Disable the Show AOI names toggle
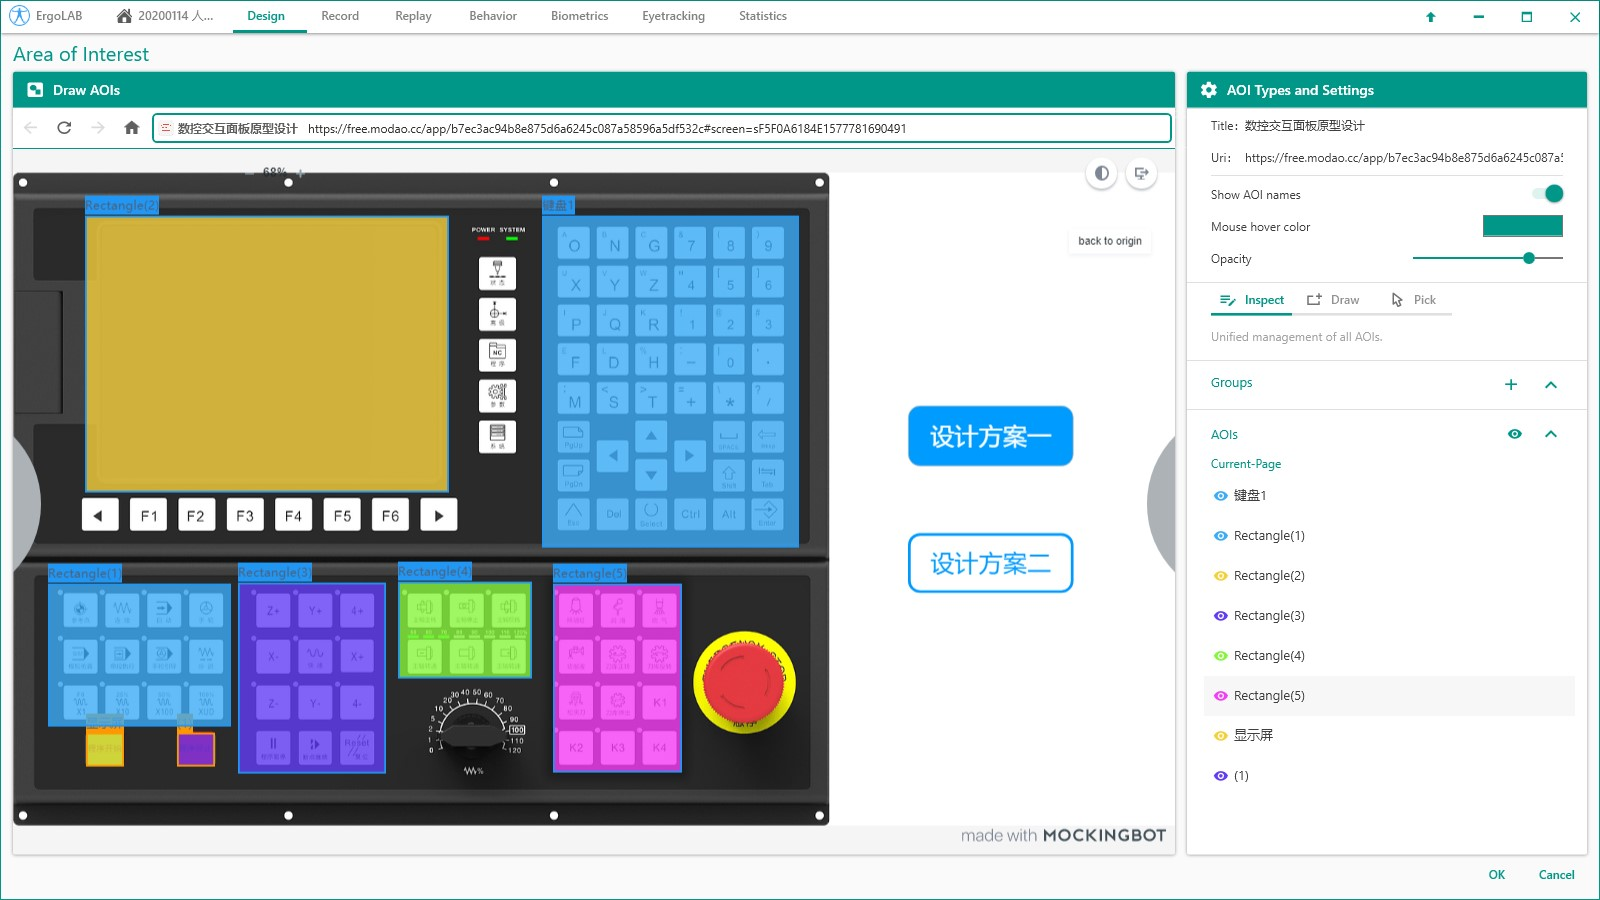The width and height of the screenshot is (1600, 900). tap(1547, 194)
